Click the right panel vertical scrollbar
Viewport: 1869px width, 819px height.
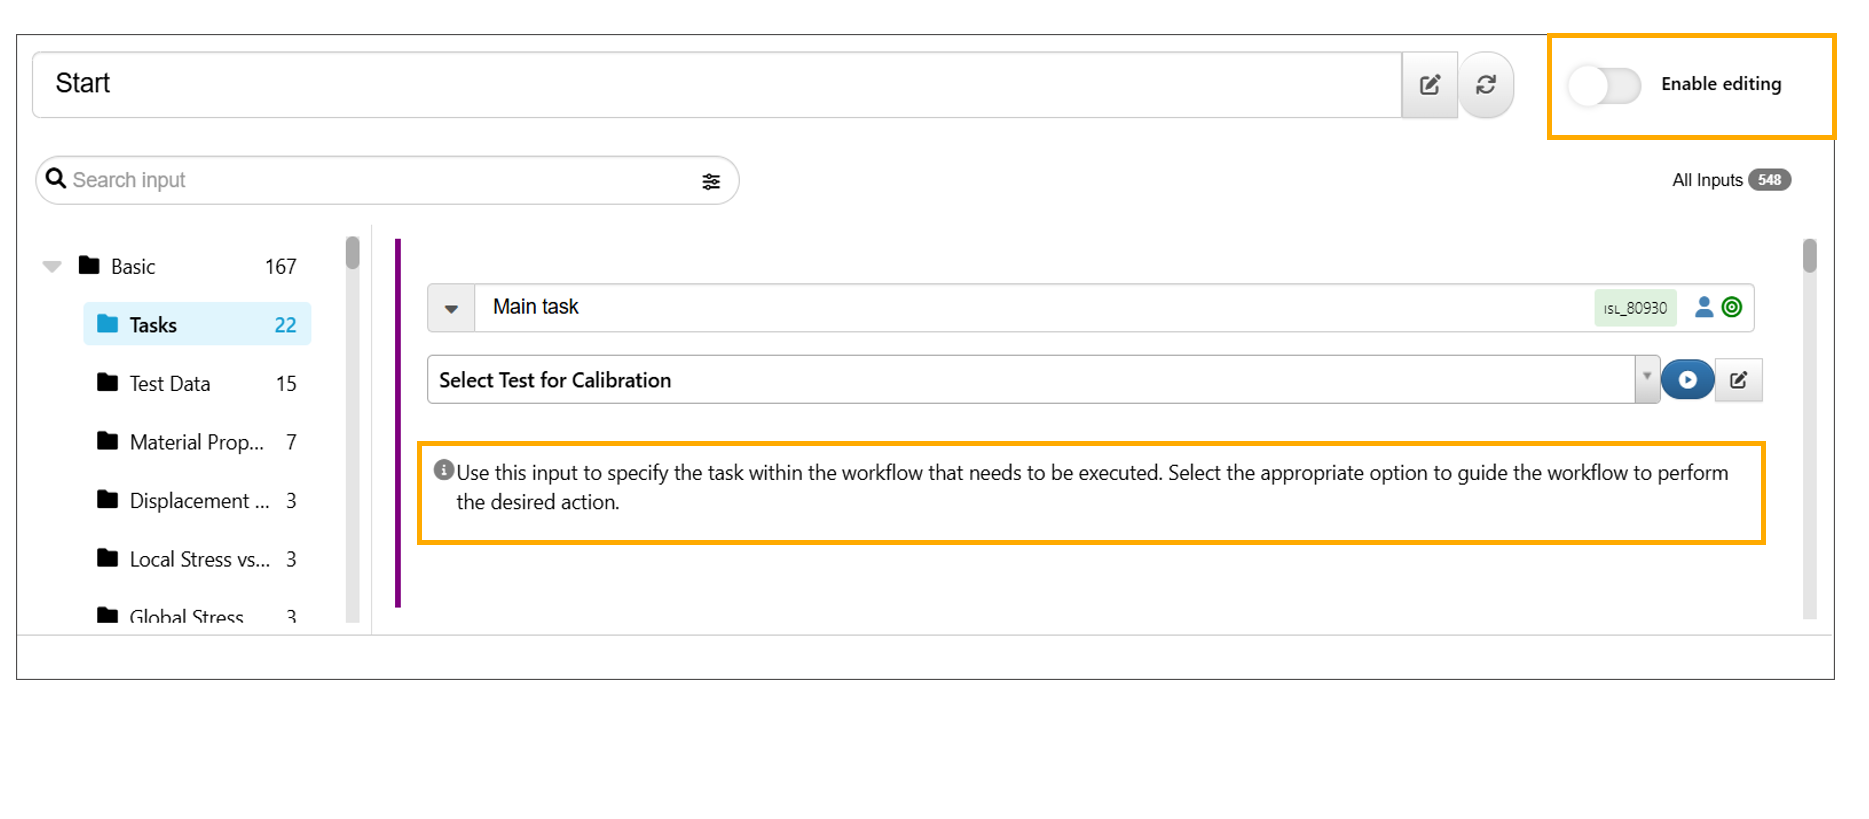pos(1809,256)
